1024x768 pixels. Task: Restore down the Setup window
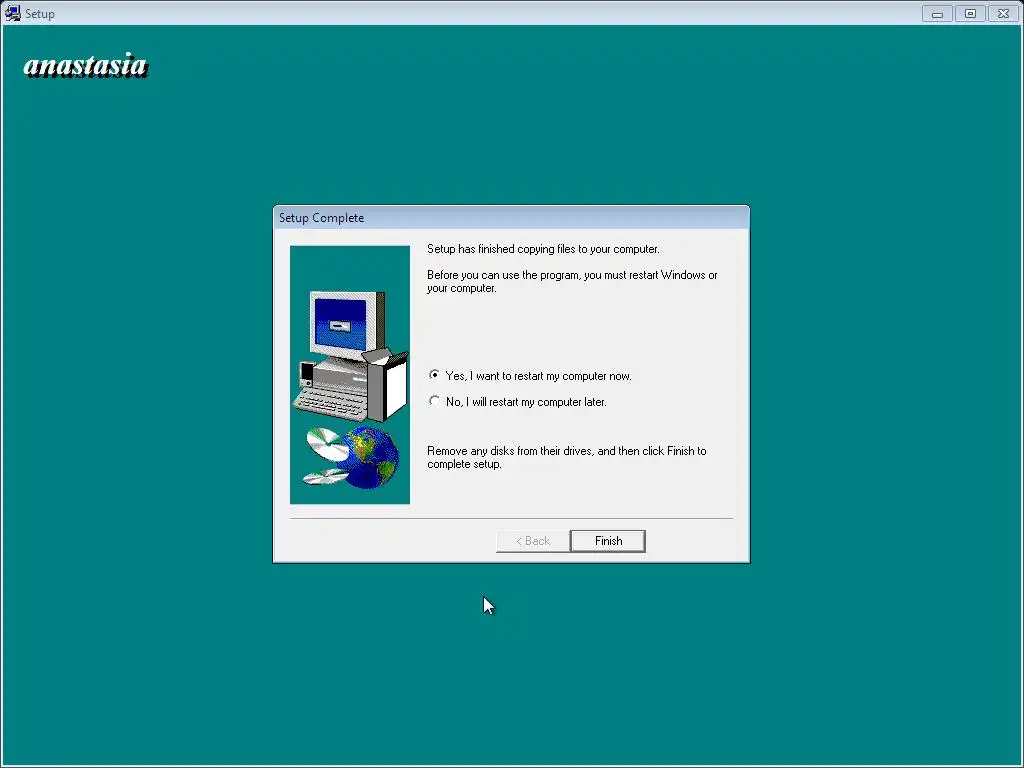(x=970, y=13)
